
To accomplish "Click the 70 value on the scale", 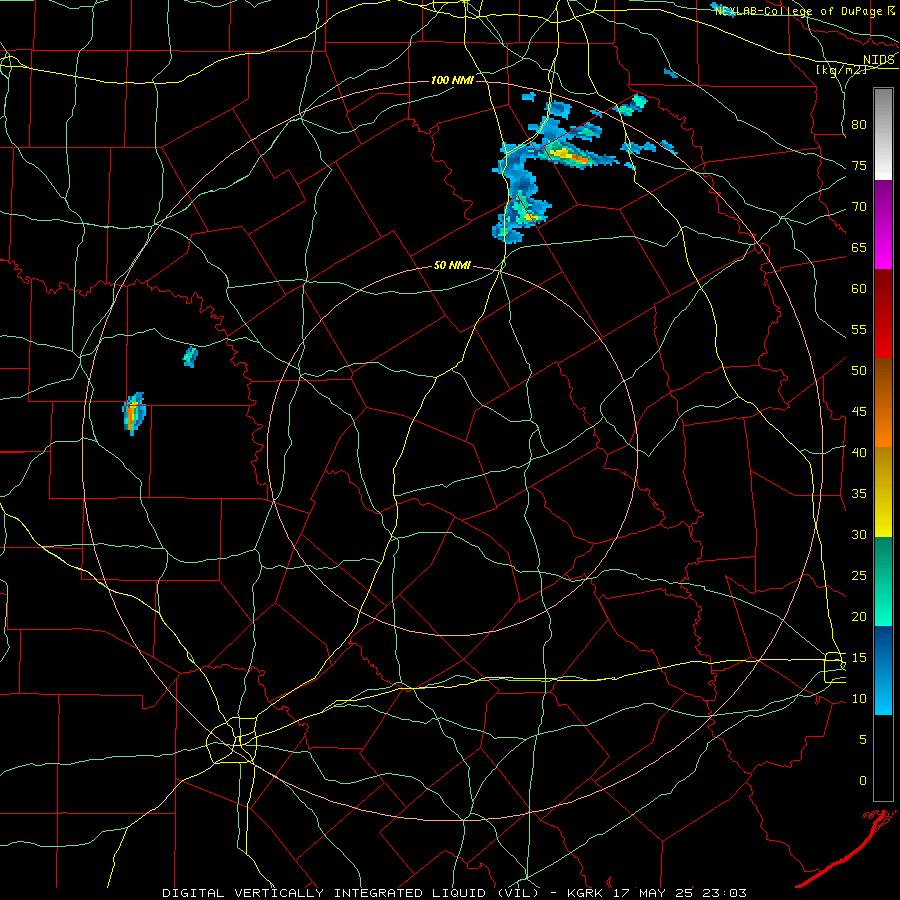I will coord(859,207).
